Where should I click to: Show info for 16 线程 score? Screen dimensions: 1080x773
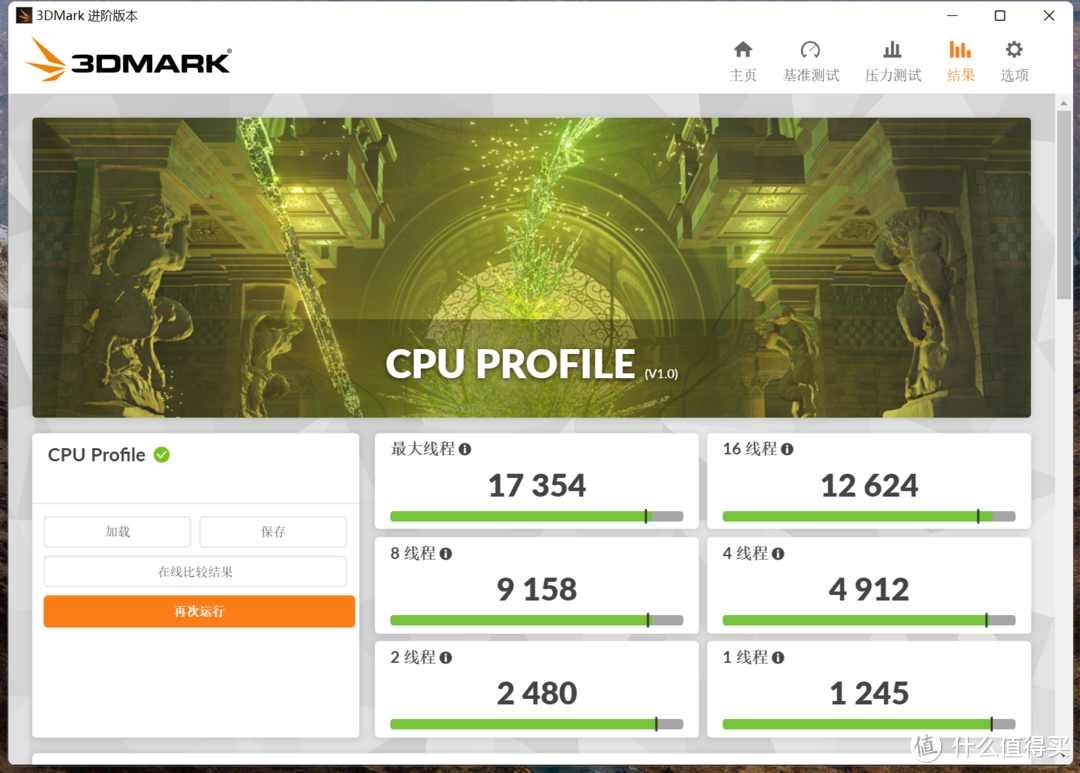(787, 449)
